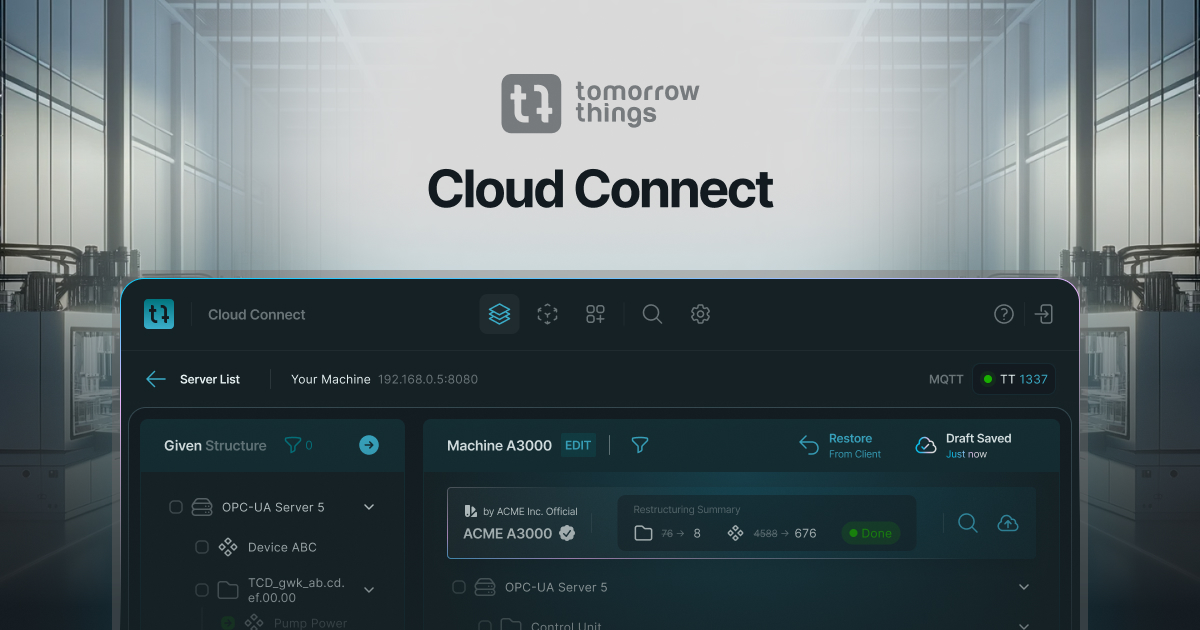Select the Layers view in the top navigation
The image size is (1200, 630).
pos(499,314)
